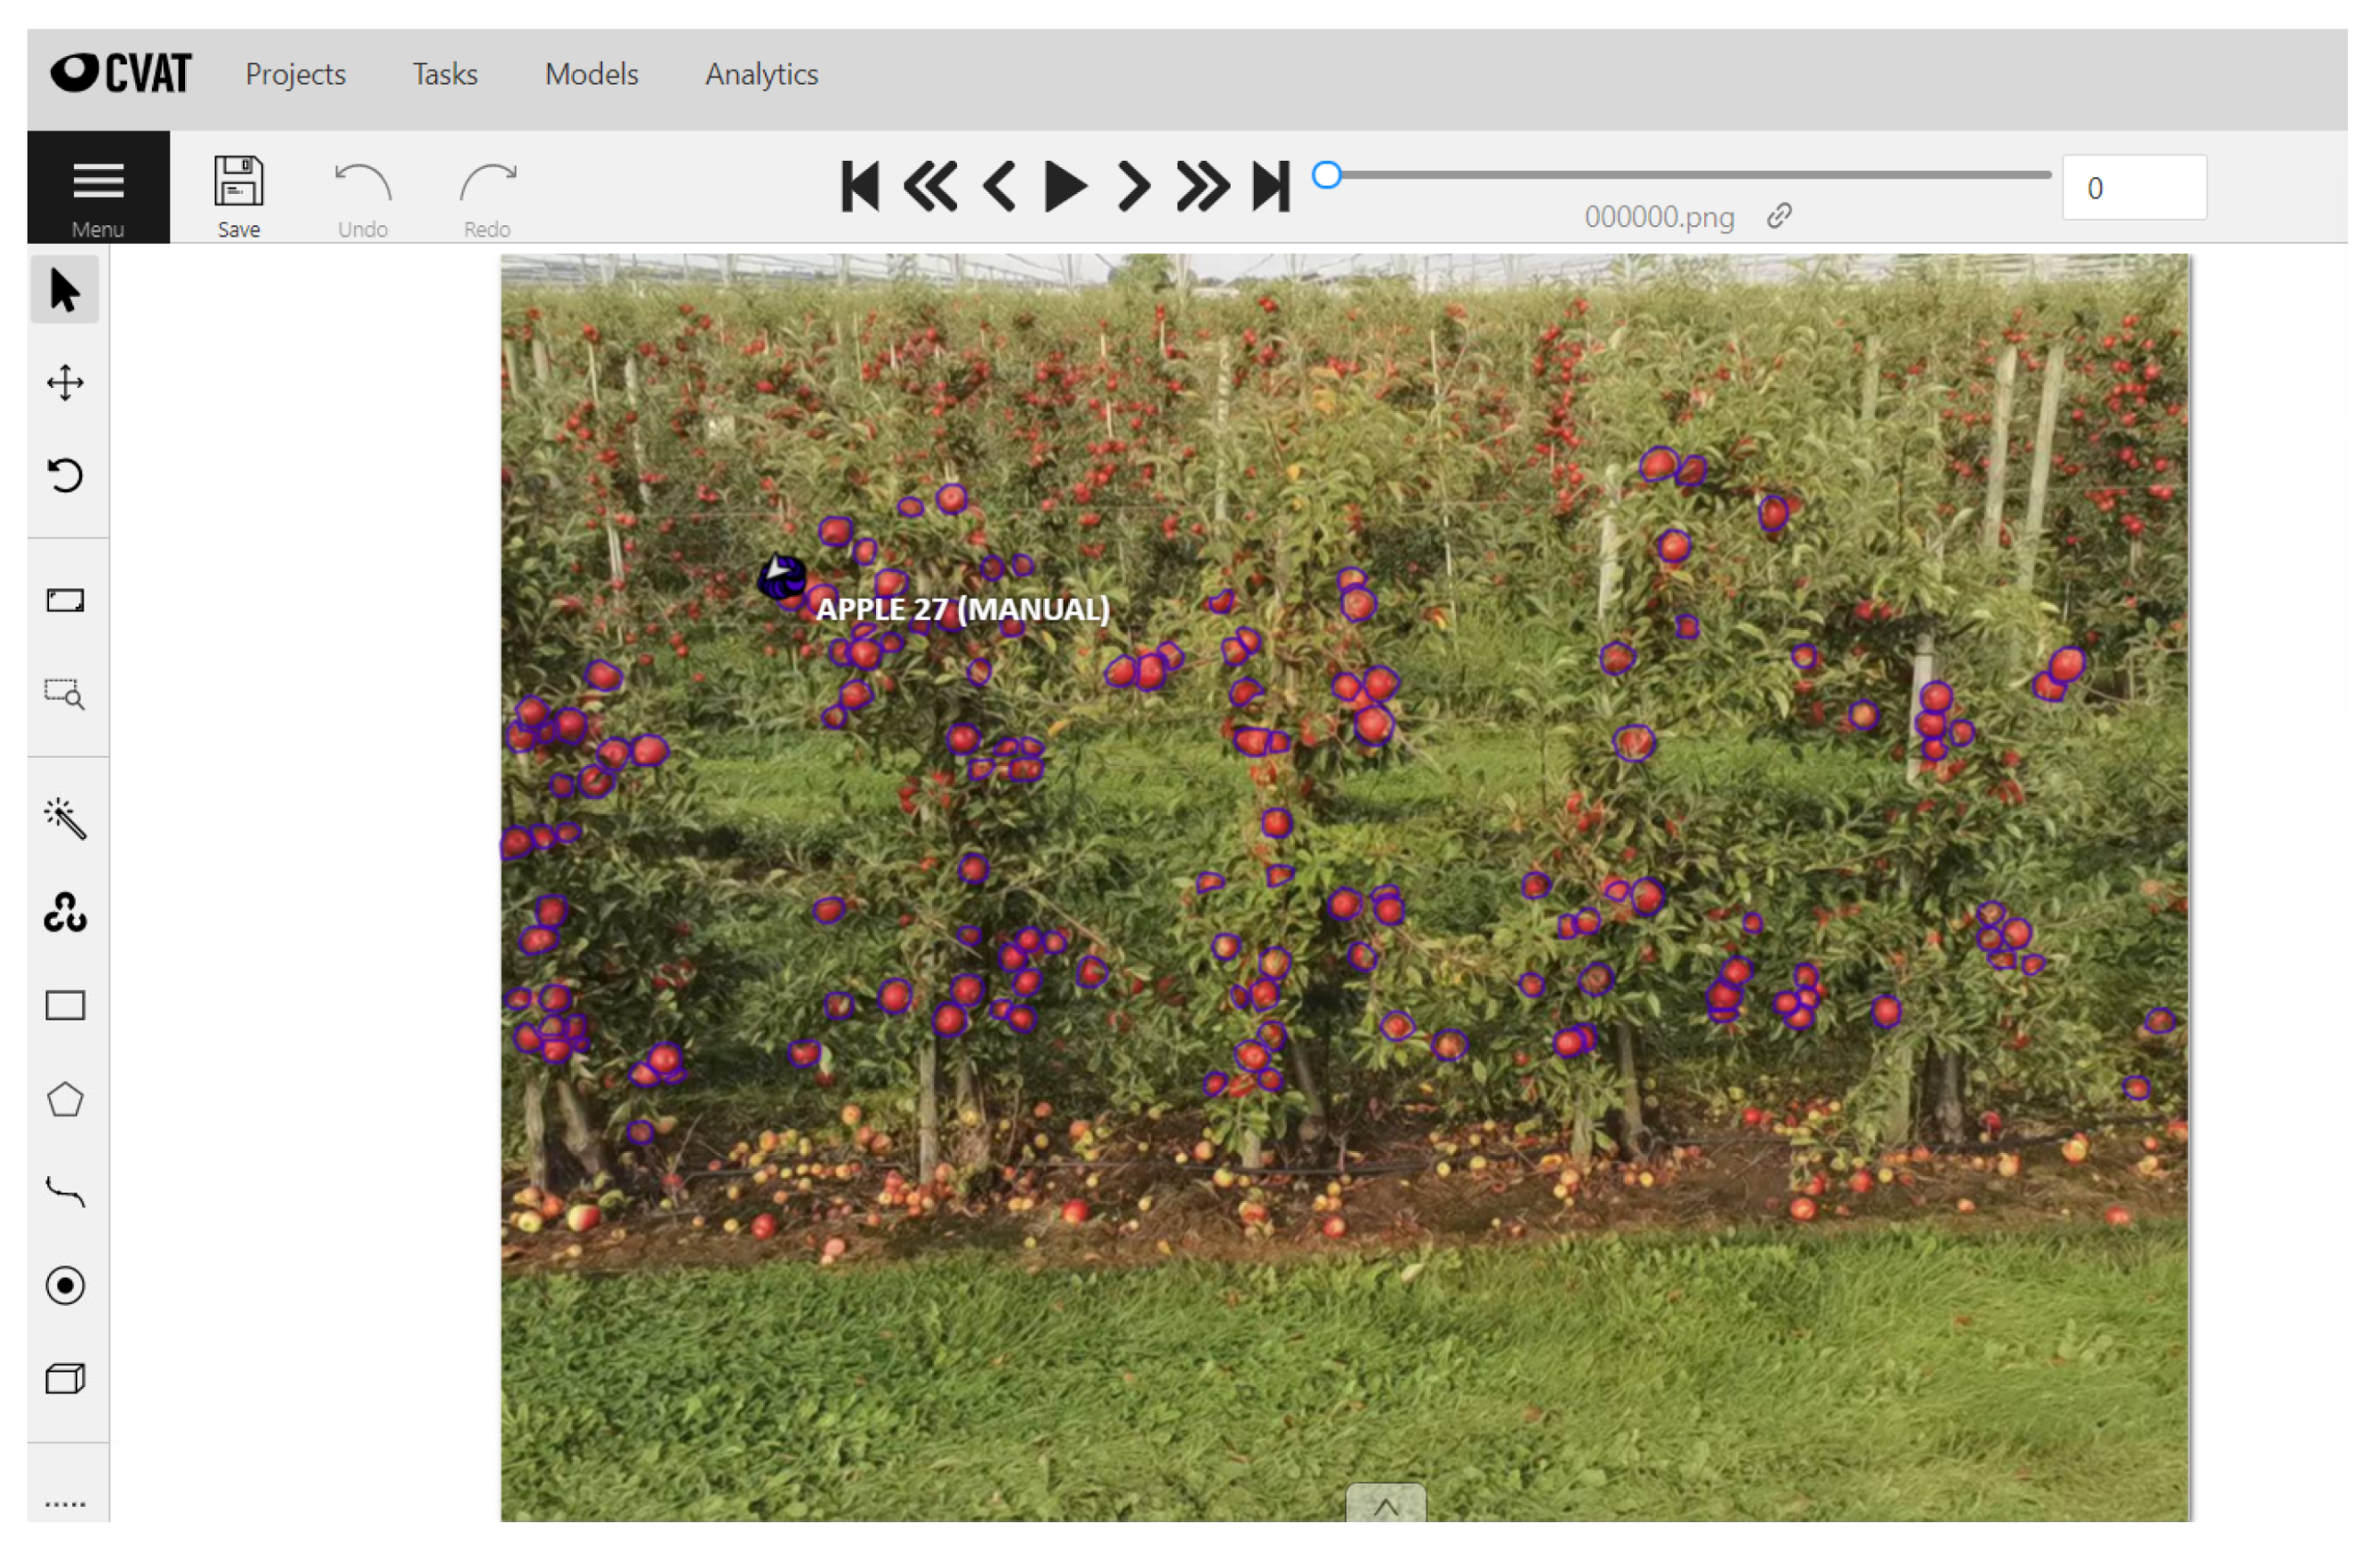Click the frame number input field
The width and height of the screenshot is (2380, 1556).
click(2134, 188)
